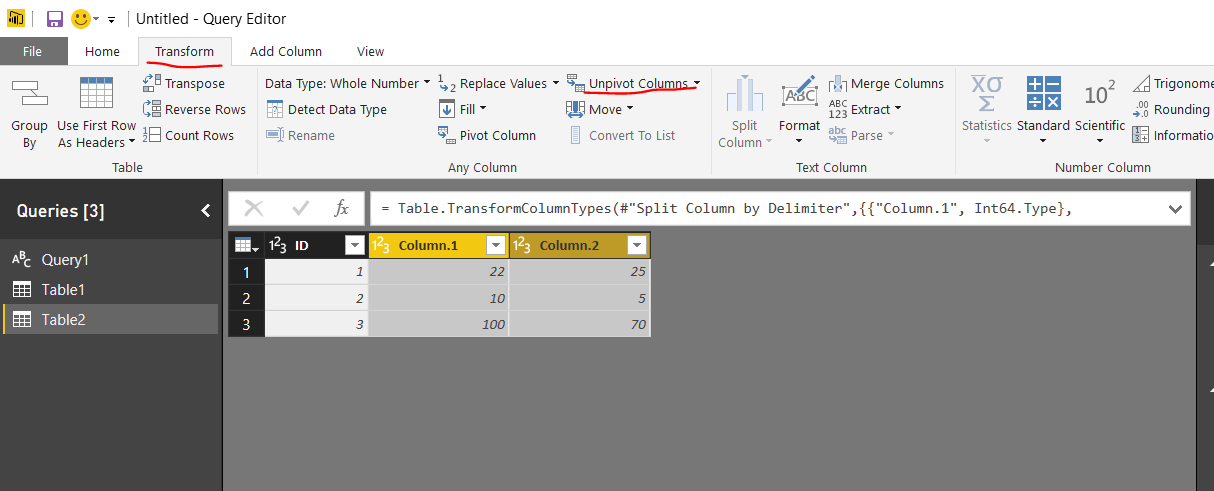Screen dimensions: 1214x491
Task: Click the ID column header
Action: click(316, 245)
